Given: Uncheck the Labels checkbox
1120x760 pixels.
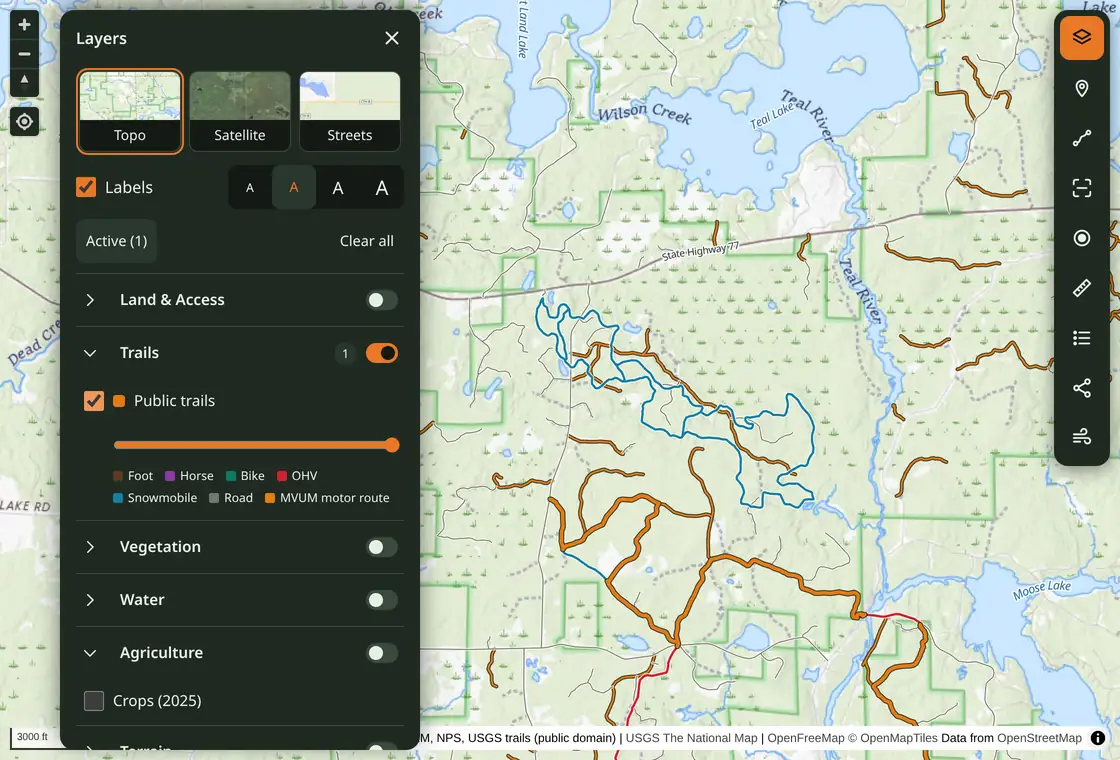Looking at the screenshot, I should 86,187.
